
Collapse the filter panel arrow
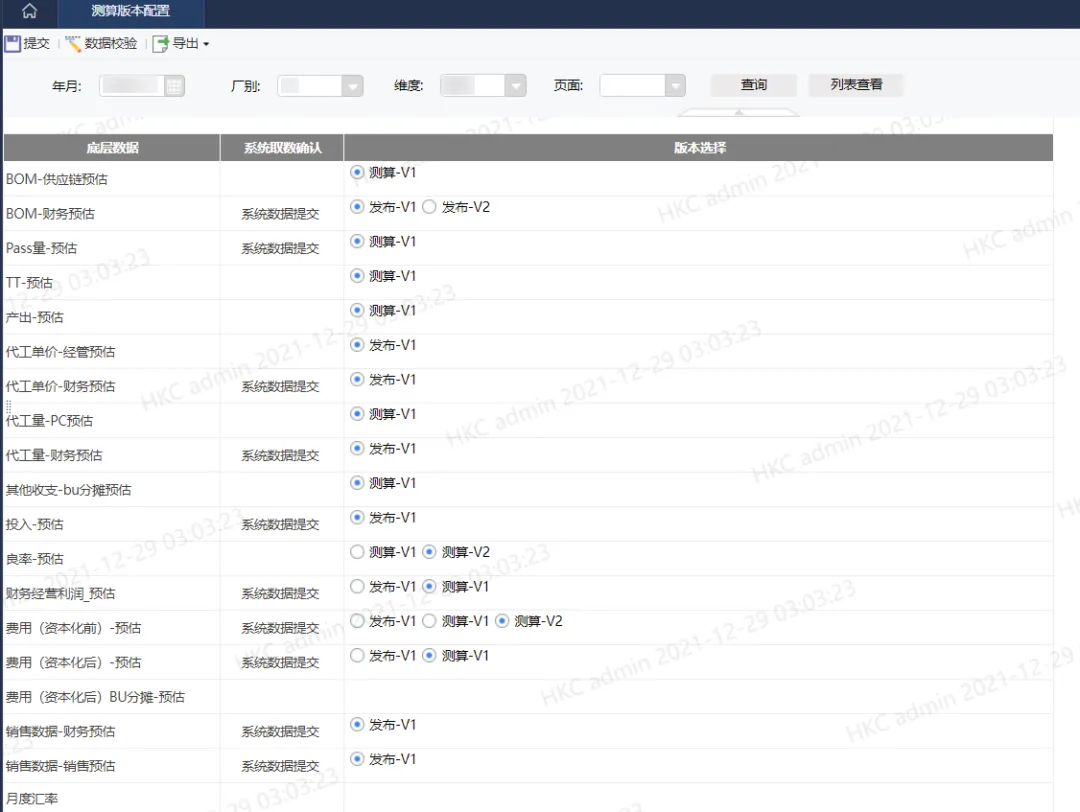[x=738, y=112]
